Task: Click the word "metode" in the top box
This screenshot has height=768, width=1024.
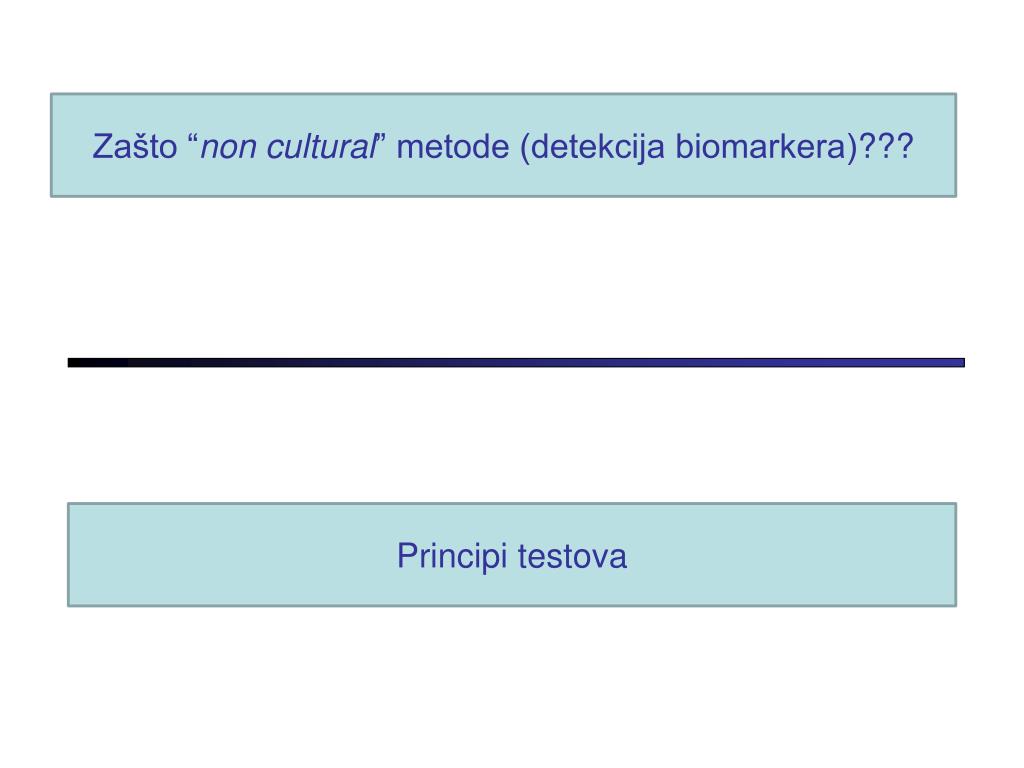Action: coord(453,146)
